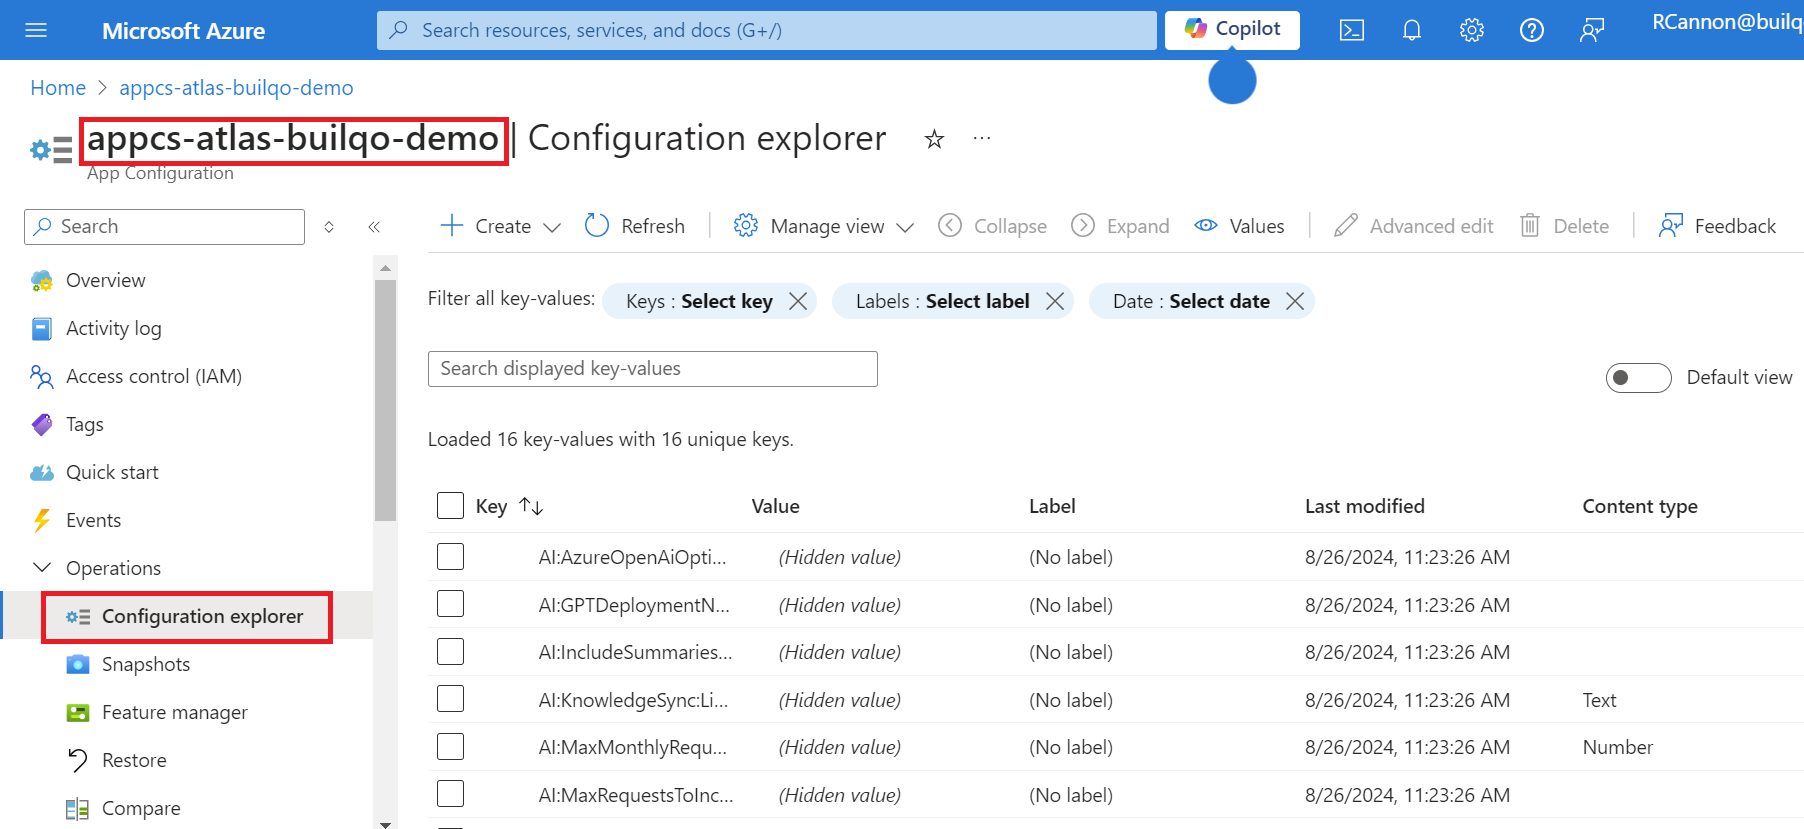Show hidden values with Values eye
The height and width of the screenshot is (829, 1804).
(x=1239, y=226)
